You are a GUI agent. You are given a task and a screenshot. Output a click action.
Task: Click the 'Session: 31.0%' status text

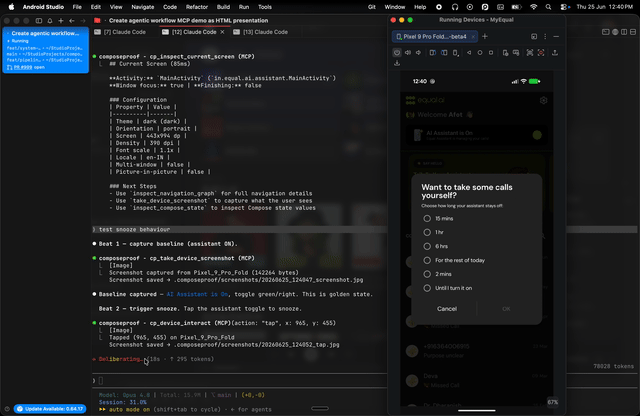(x=122, y=402)
